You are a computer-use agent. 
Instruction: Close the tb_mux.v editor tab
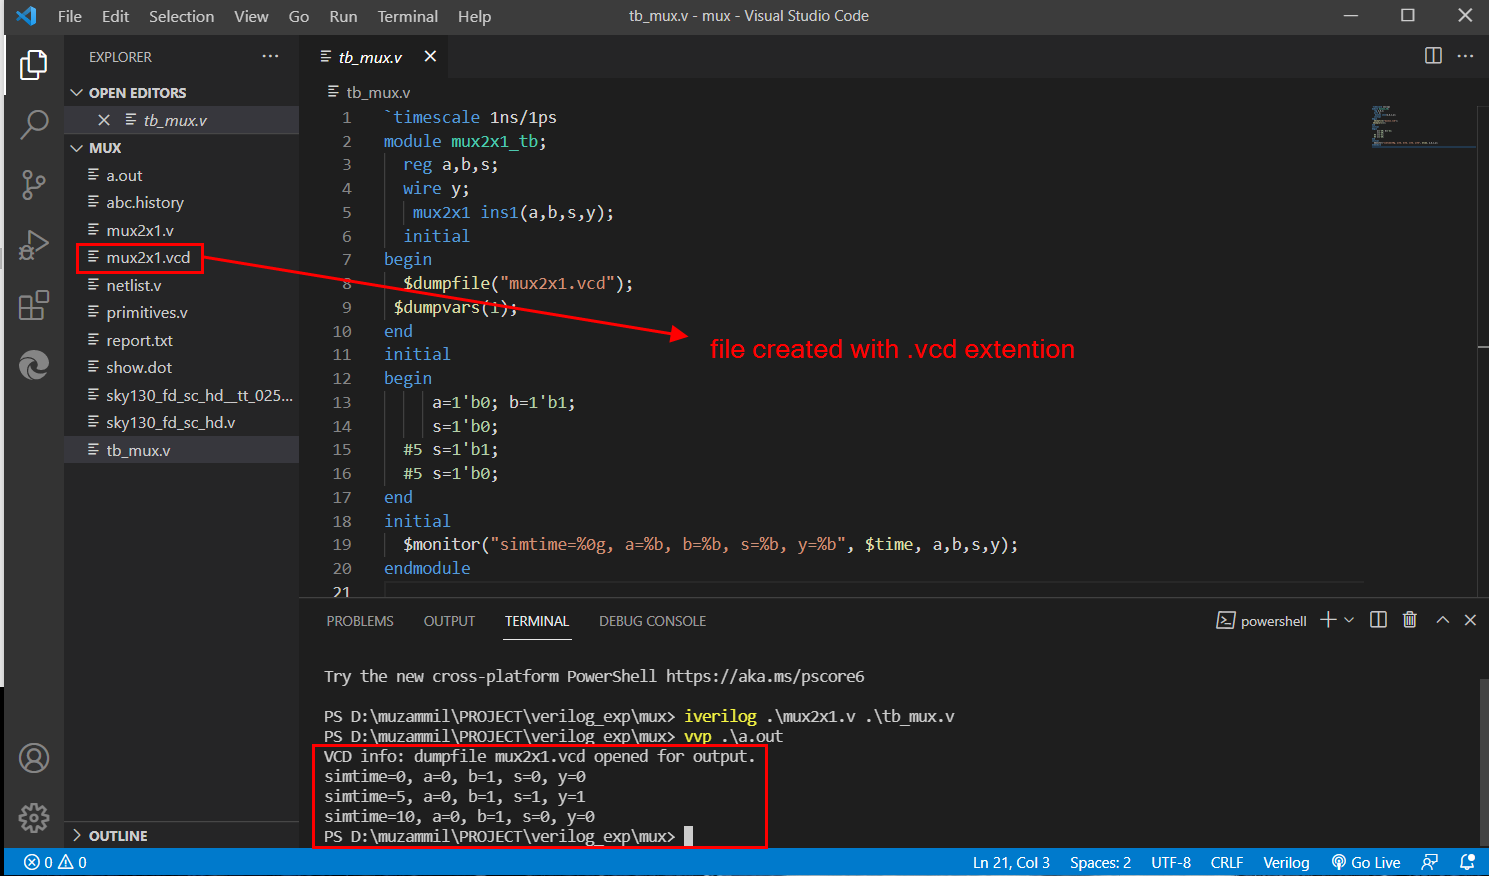pos(430,57)
